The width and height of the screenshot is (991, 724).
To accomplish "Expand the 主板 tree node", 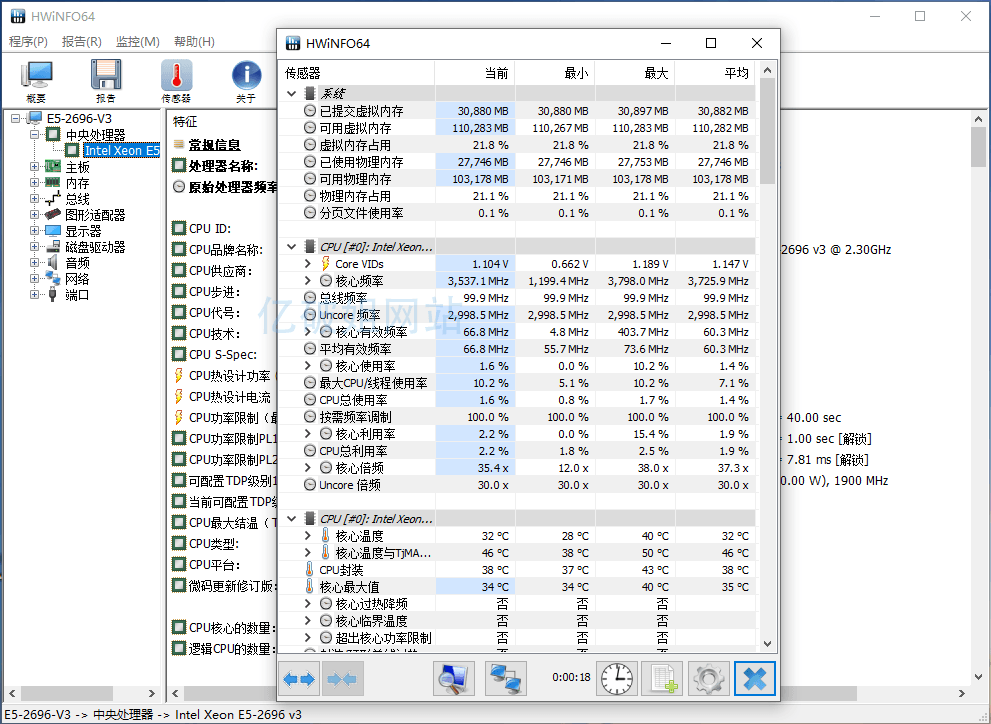I will [35, 167].
